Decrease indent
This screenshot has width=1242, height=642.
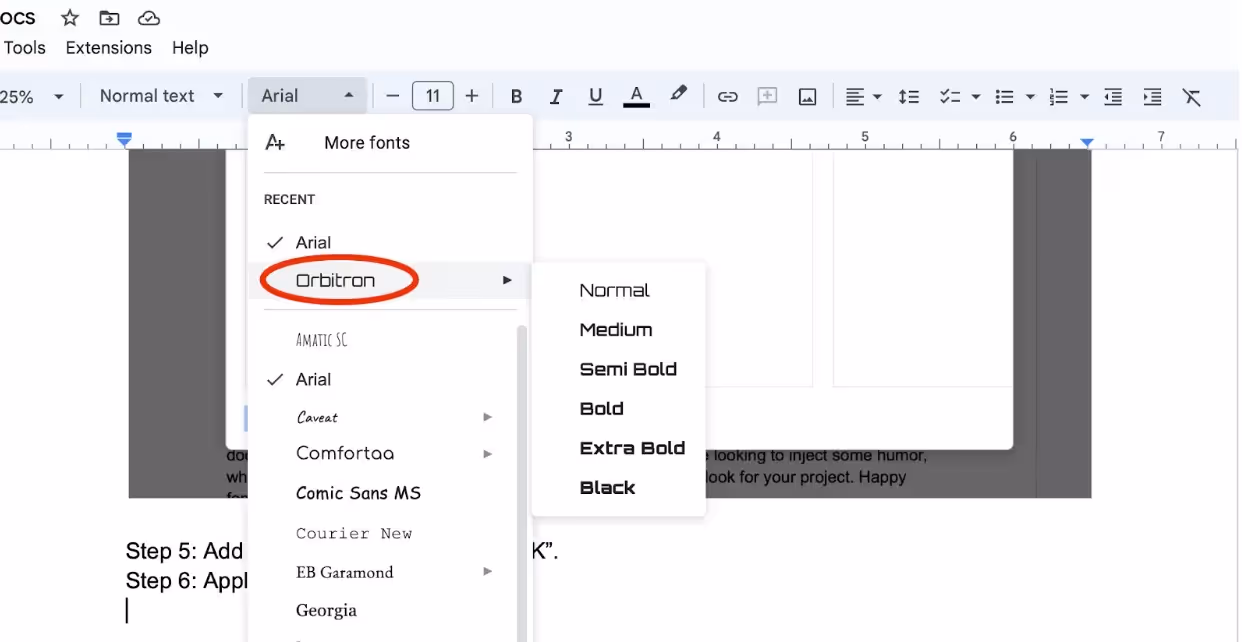click(x=1113, y=96)
